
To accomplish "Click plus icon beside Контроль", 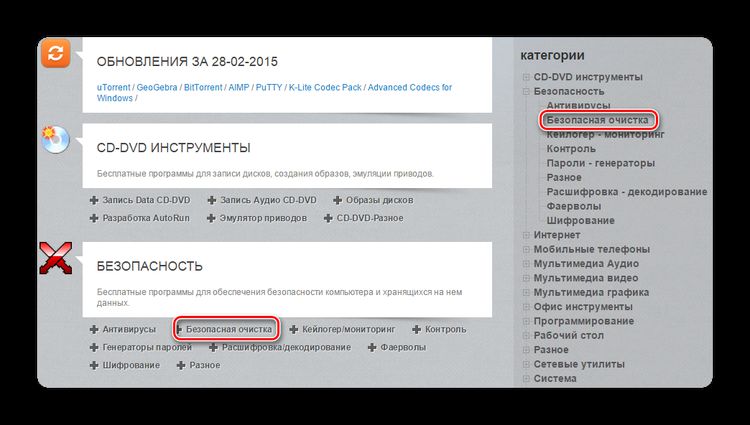I will [x=417, y=329].
